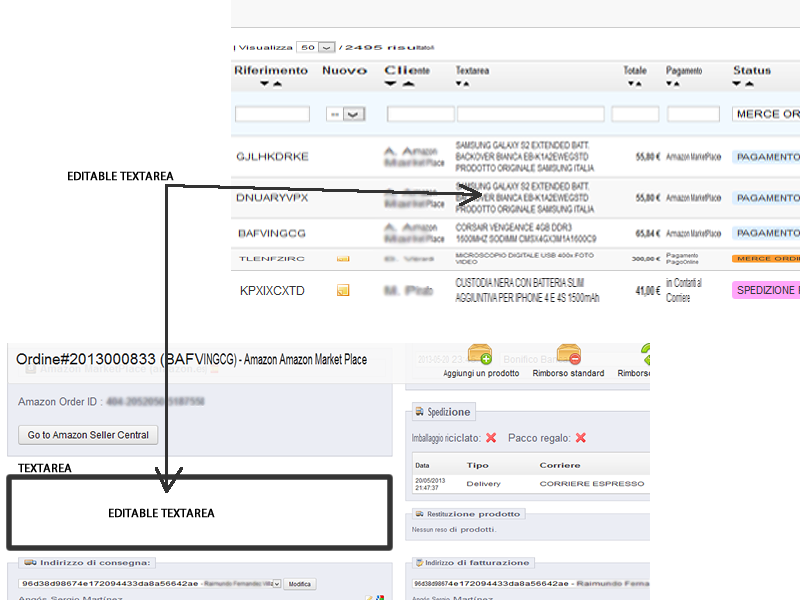Click KPXIXCXTD order reference
Viewport: 800px width, 600px height.
click(272, 291)
